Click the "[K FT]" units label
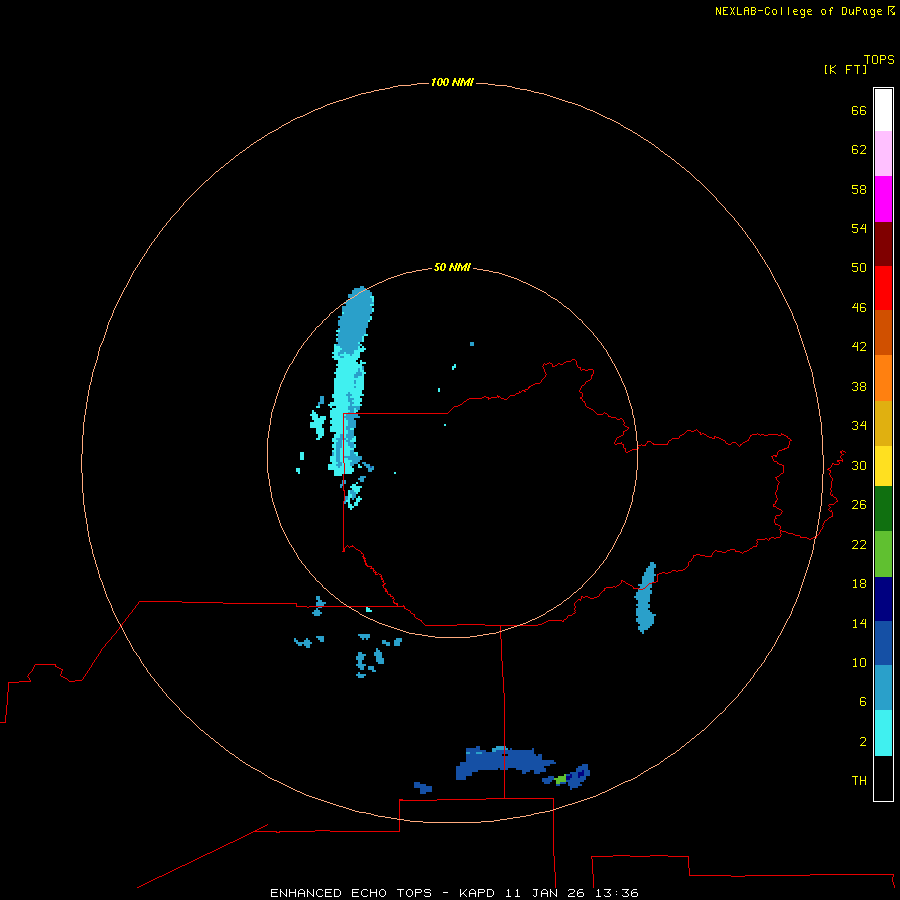This screenshot has width=900, height=900. pos(845,69)
